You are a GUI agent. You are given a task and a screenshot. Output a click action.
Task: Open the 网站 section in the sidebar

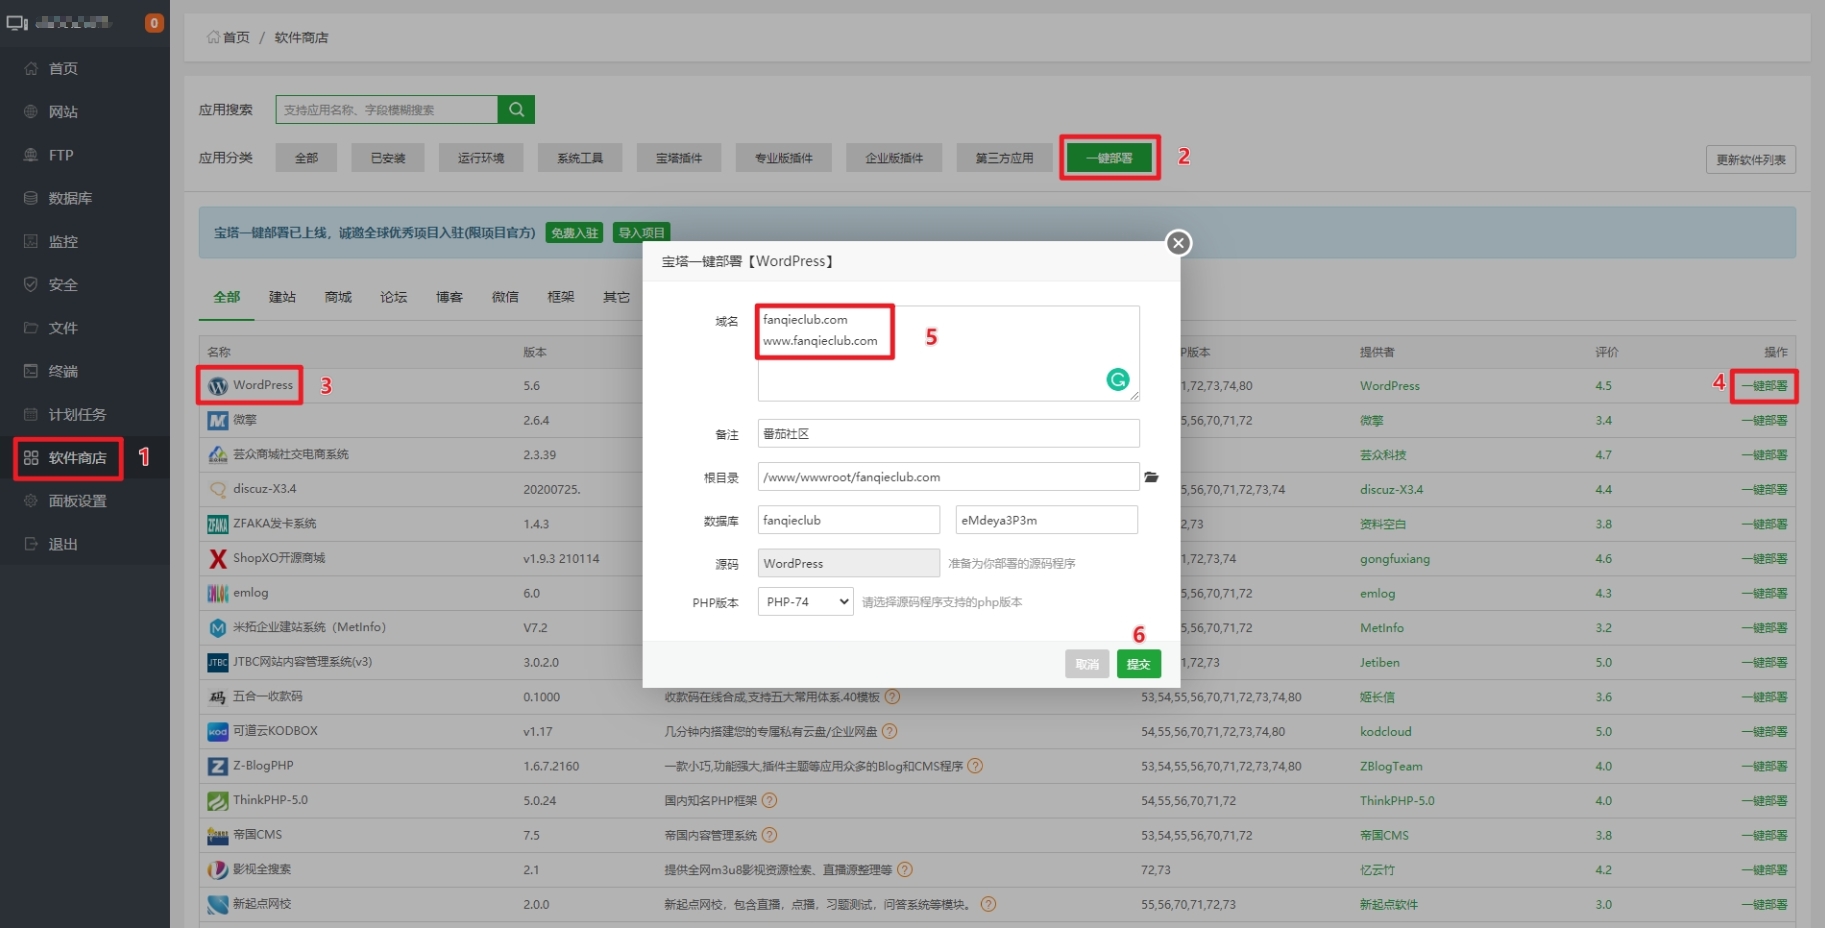click(x=62, y=111)
